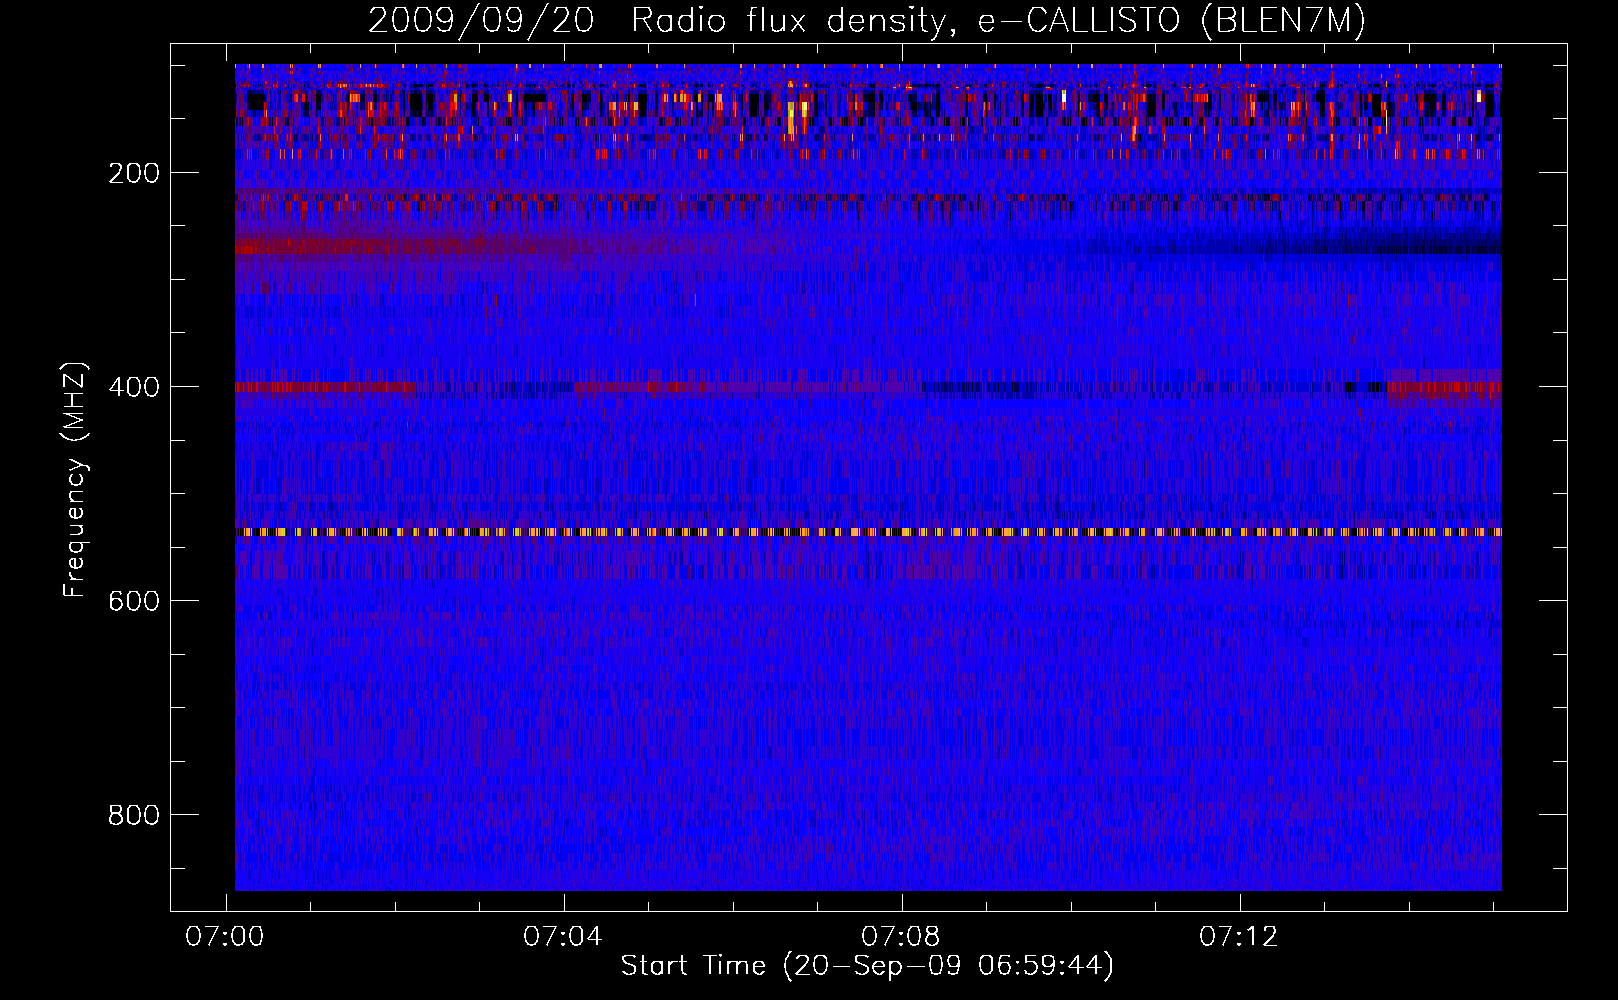Click the 07:08 time tick label
Screen dimensions: 1618x1000
902,936
